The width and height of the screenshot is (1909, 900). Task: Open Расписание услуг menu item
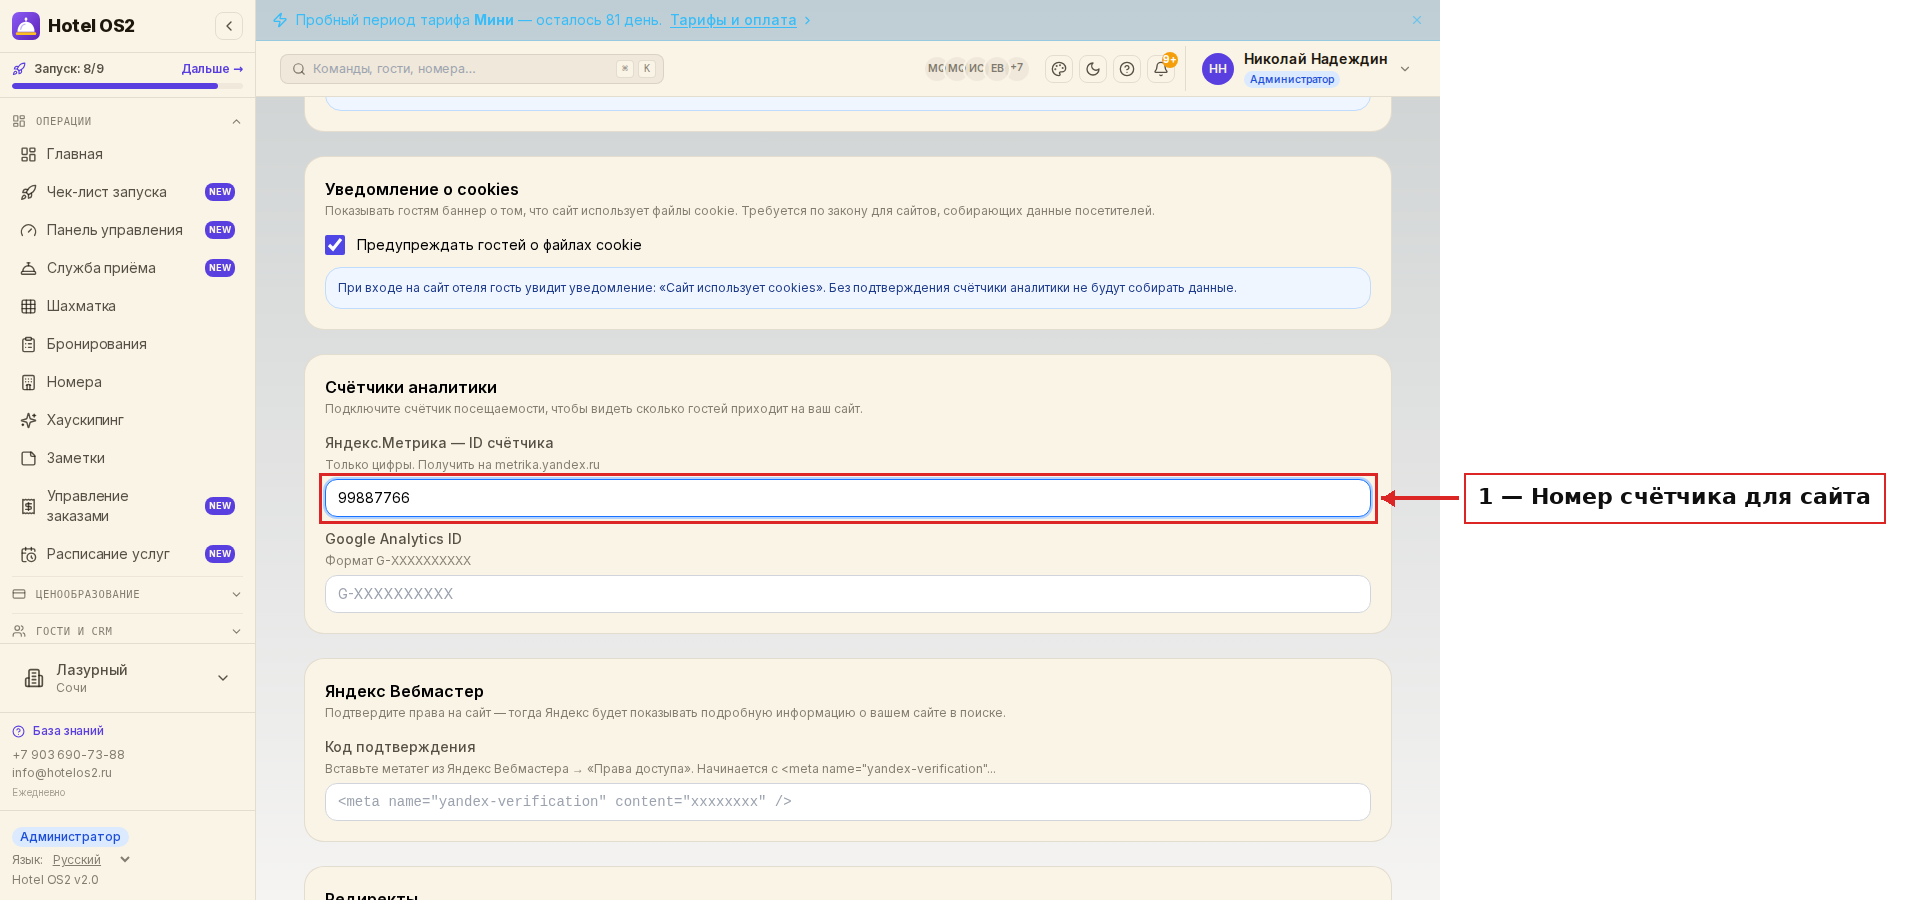(x=127, y=554)
